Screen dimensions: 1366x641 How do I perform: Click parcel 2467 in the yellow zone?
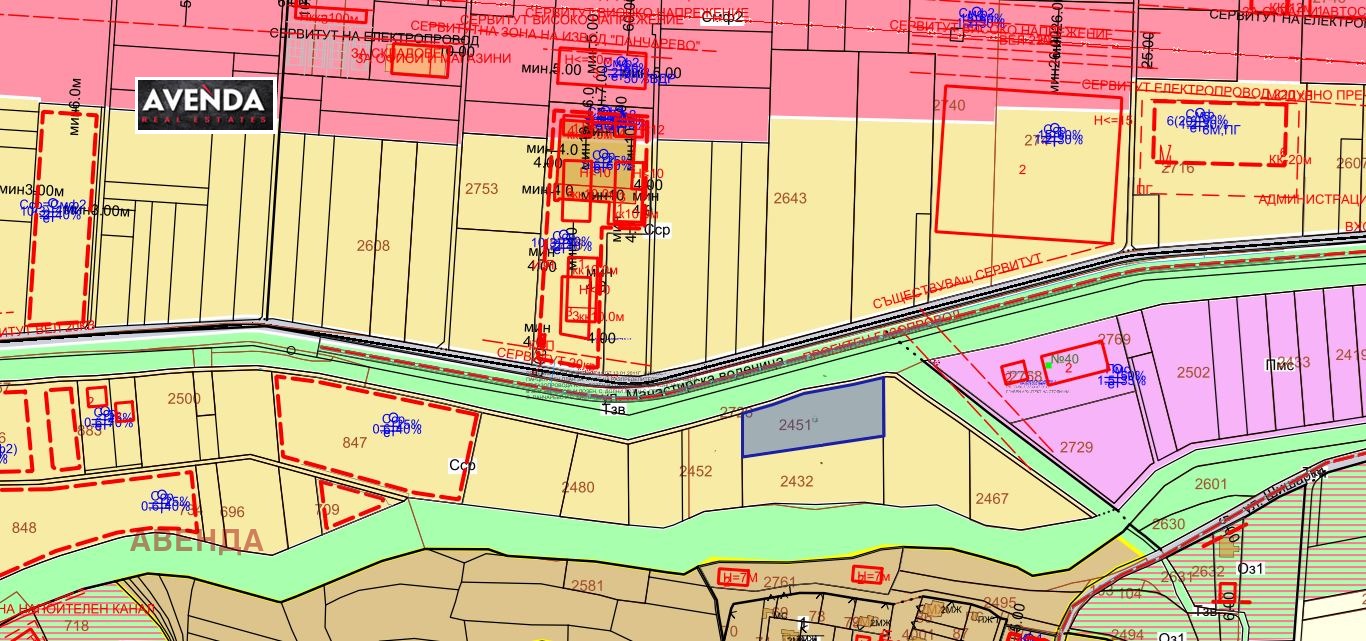tap(992, 498)
